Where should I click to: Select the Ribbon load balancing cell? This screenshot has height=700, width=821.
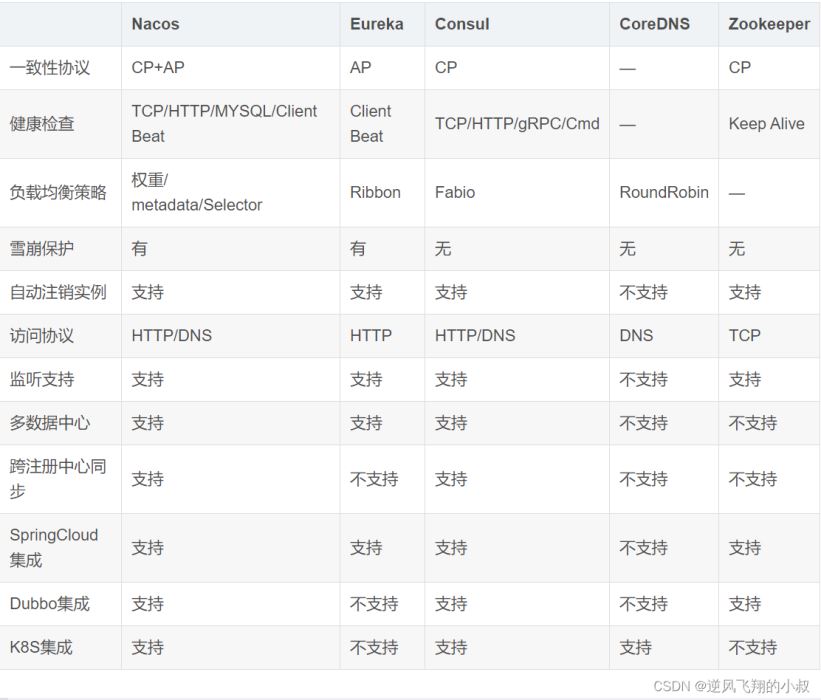click(375, 193)
